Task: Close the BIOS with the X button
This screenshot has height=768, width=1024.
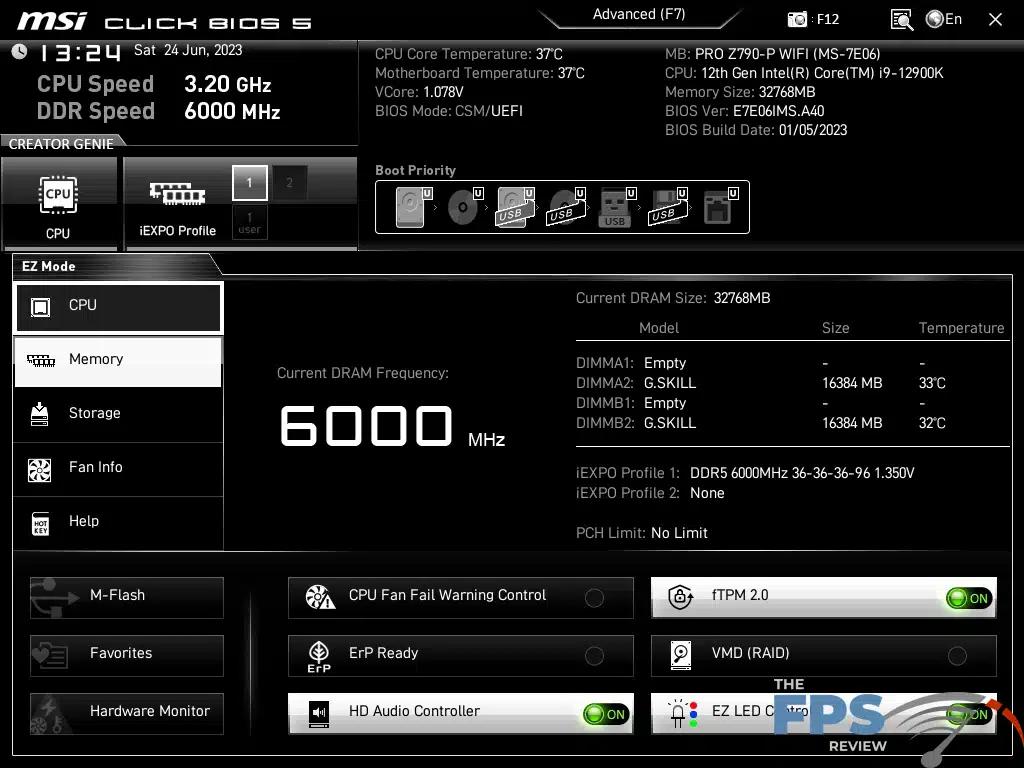Action: [x=995, y=20]
